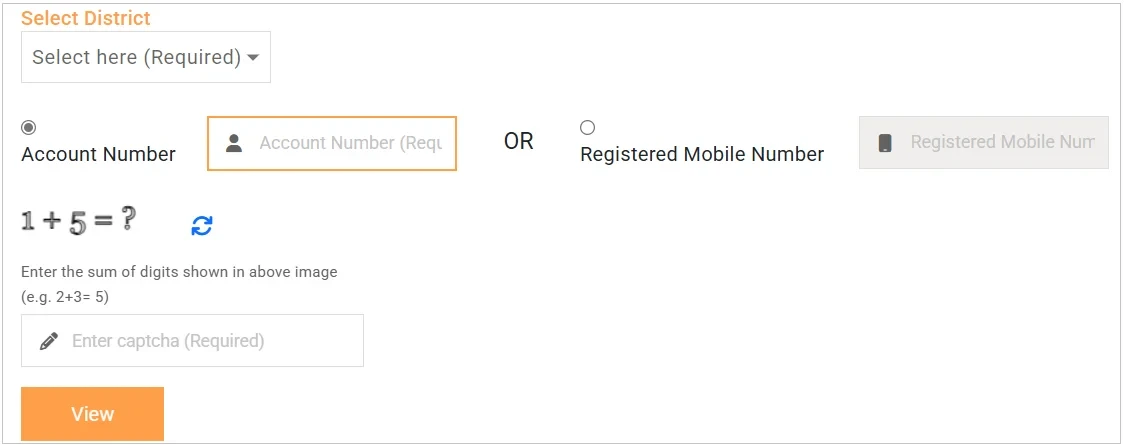Screen dimensions: 1124x445
Task: Select the Account Number radio button
Action: click(x=28, y=127)
